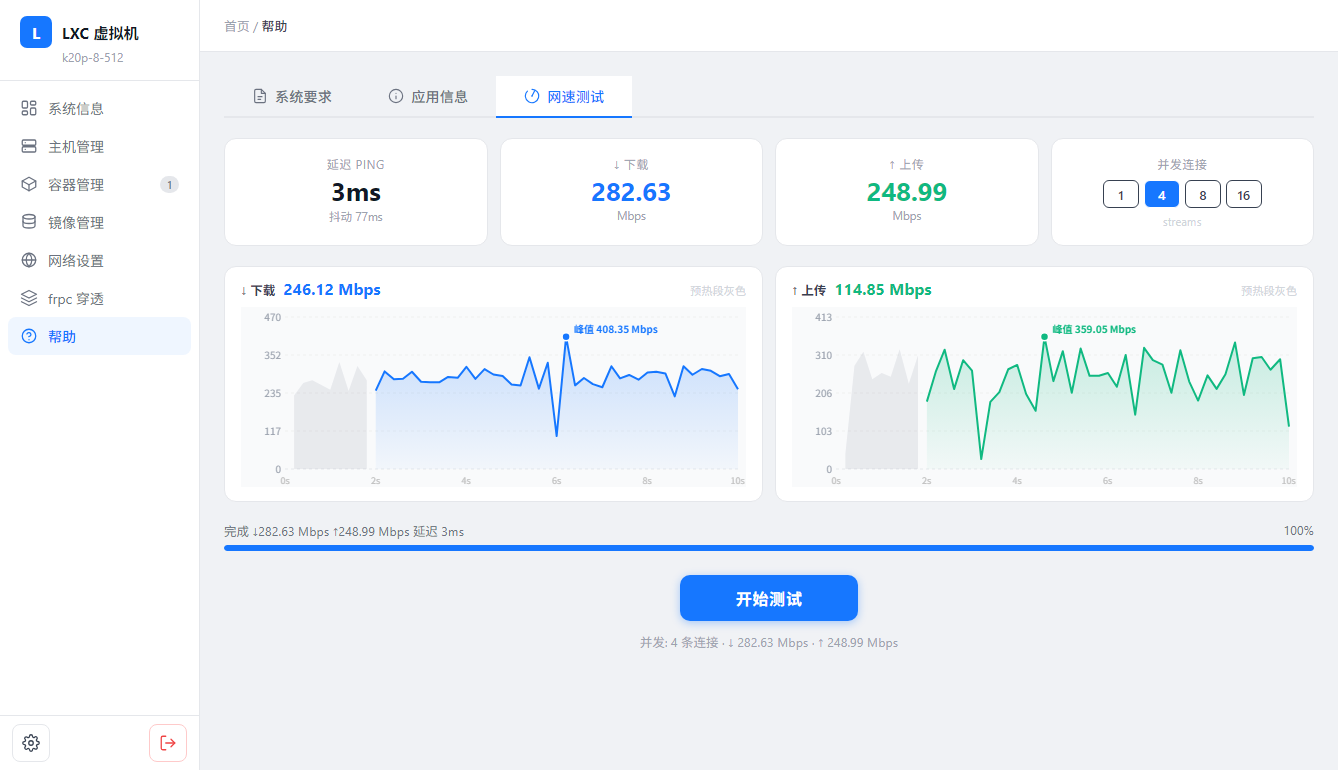Select 16 concurrent streams
This screenshot has width=1338, height=770.
tap(1244, 195)
